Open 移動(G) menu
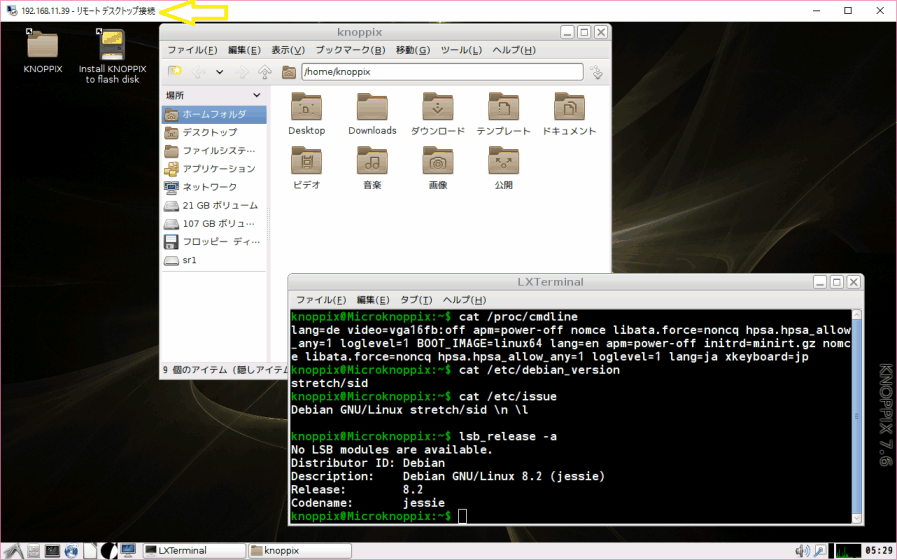Screen dimensions: 897x560 pyautogui.click(x=412, y=50)
